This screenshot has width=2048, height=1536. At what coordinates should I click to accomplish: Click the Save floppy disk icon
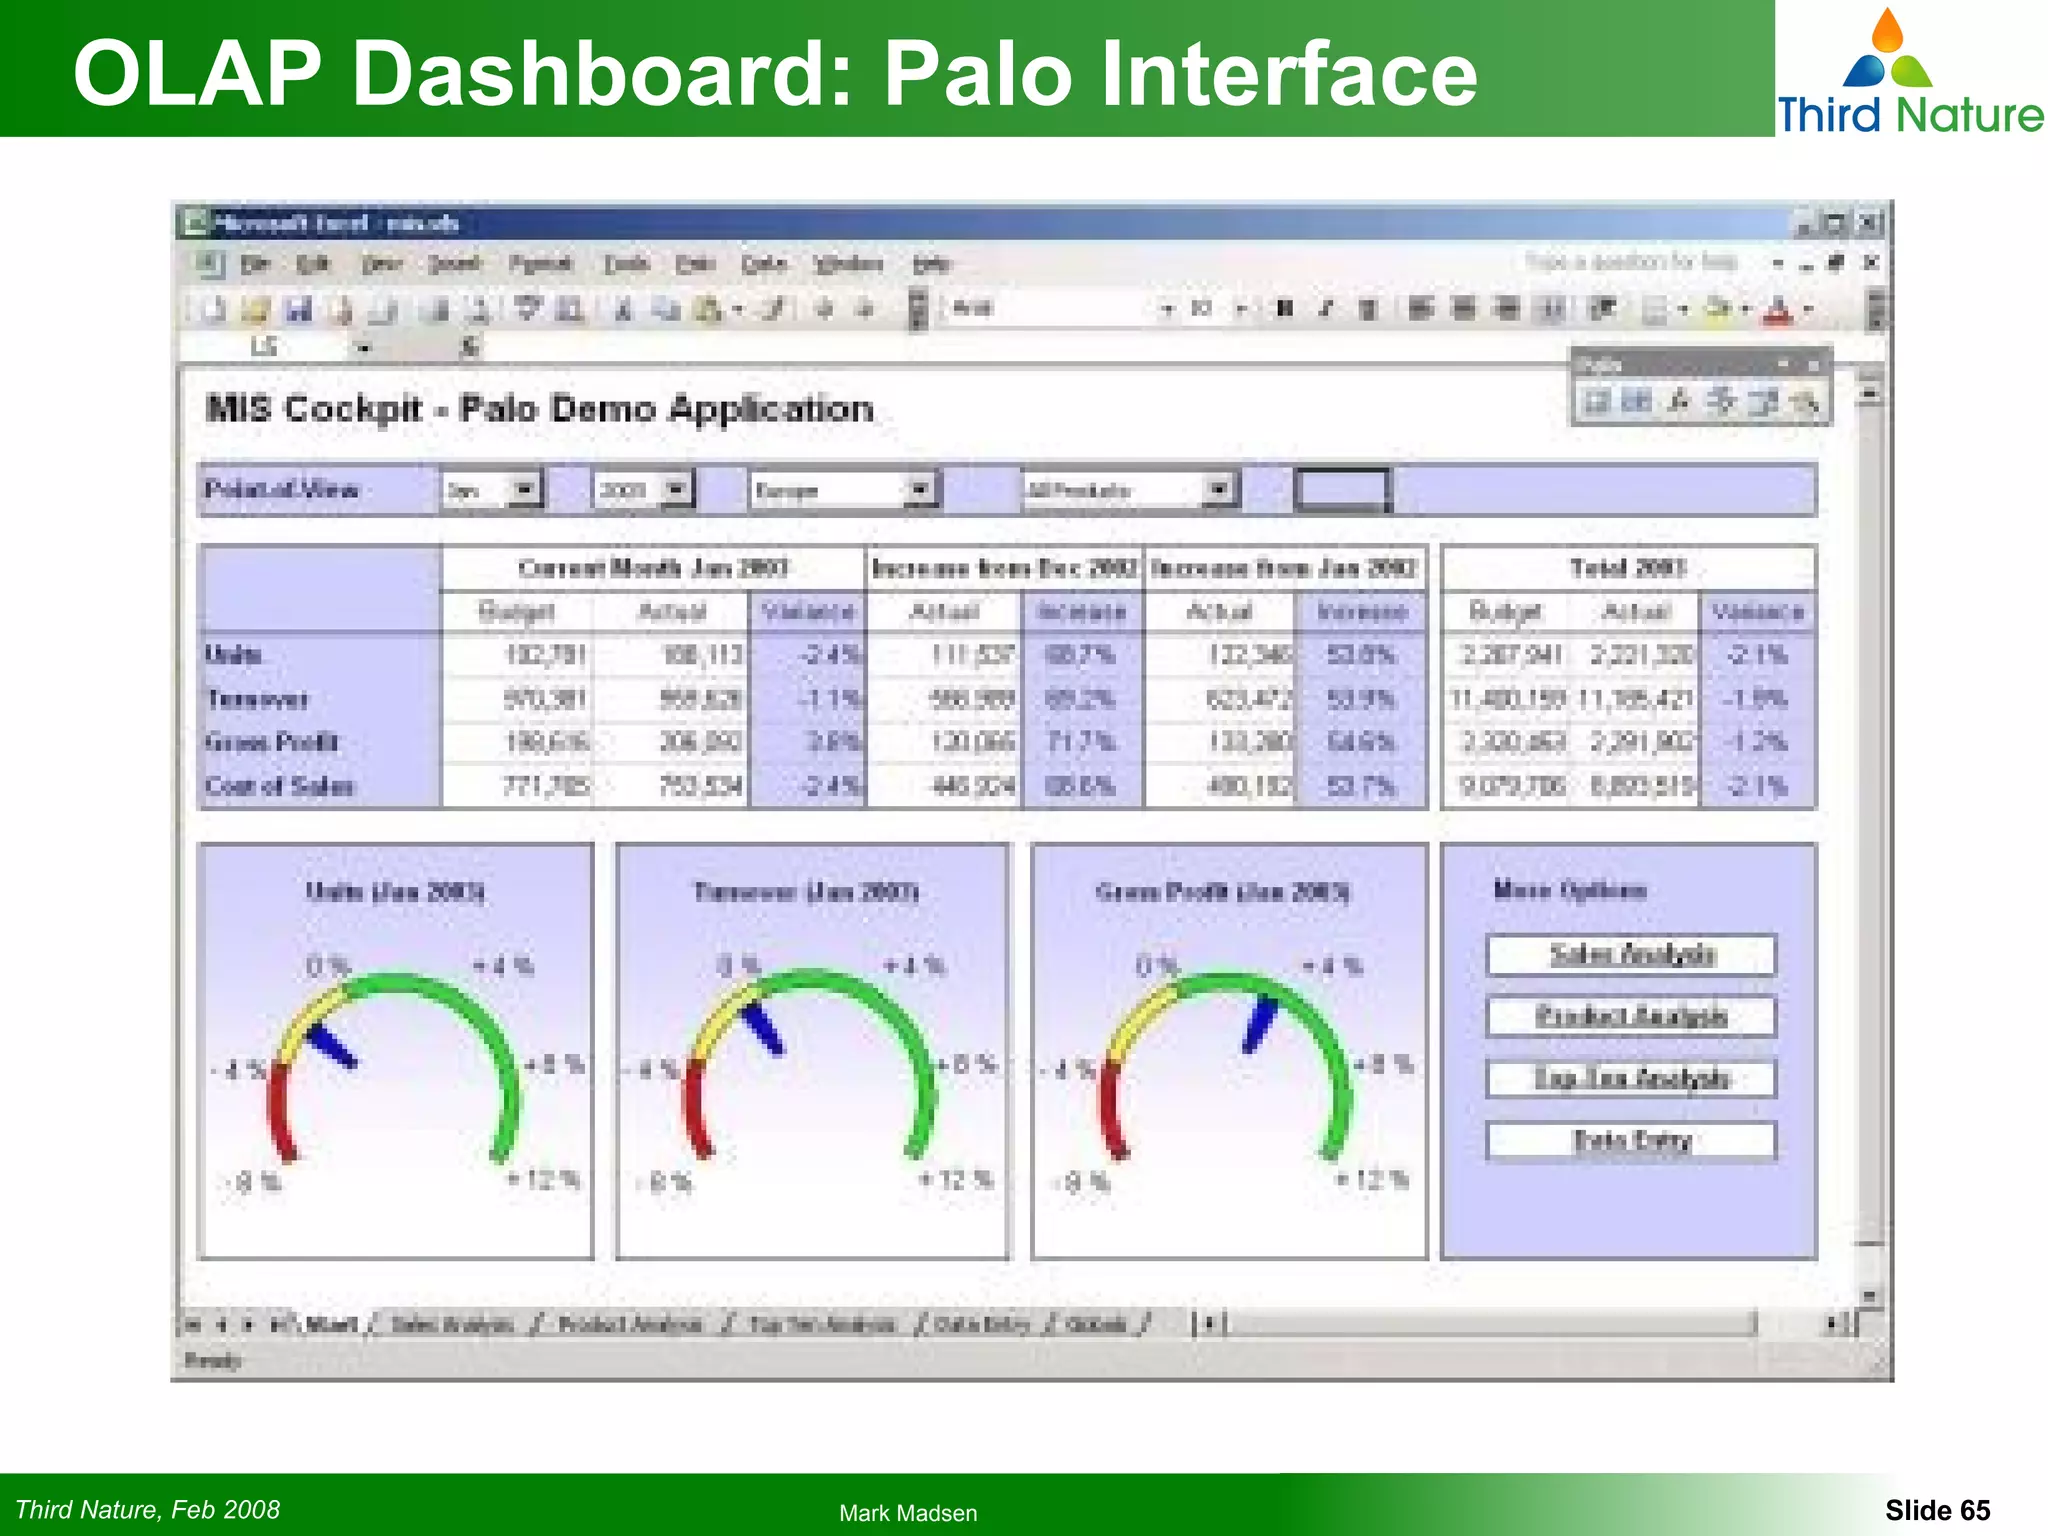[x=299, y=310]
